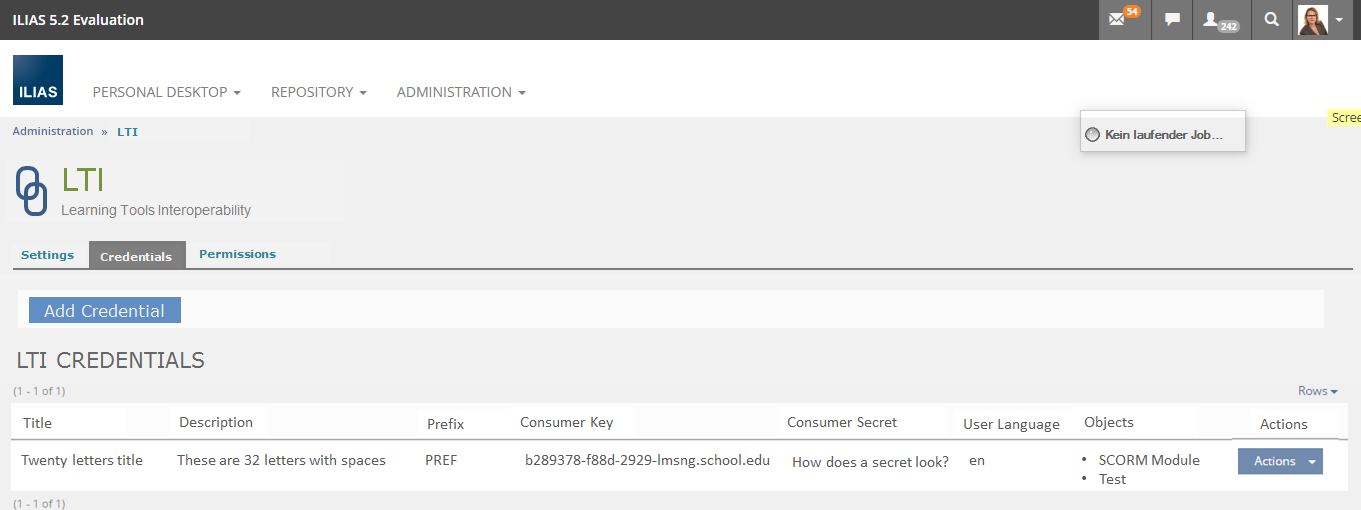This screenshot has width=1361, height=510.
Task: Open the Rows dropdown
Action: pyautogui.click(x=1317, y=391)
